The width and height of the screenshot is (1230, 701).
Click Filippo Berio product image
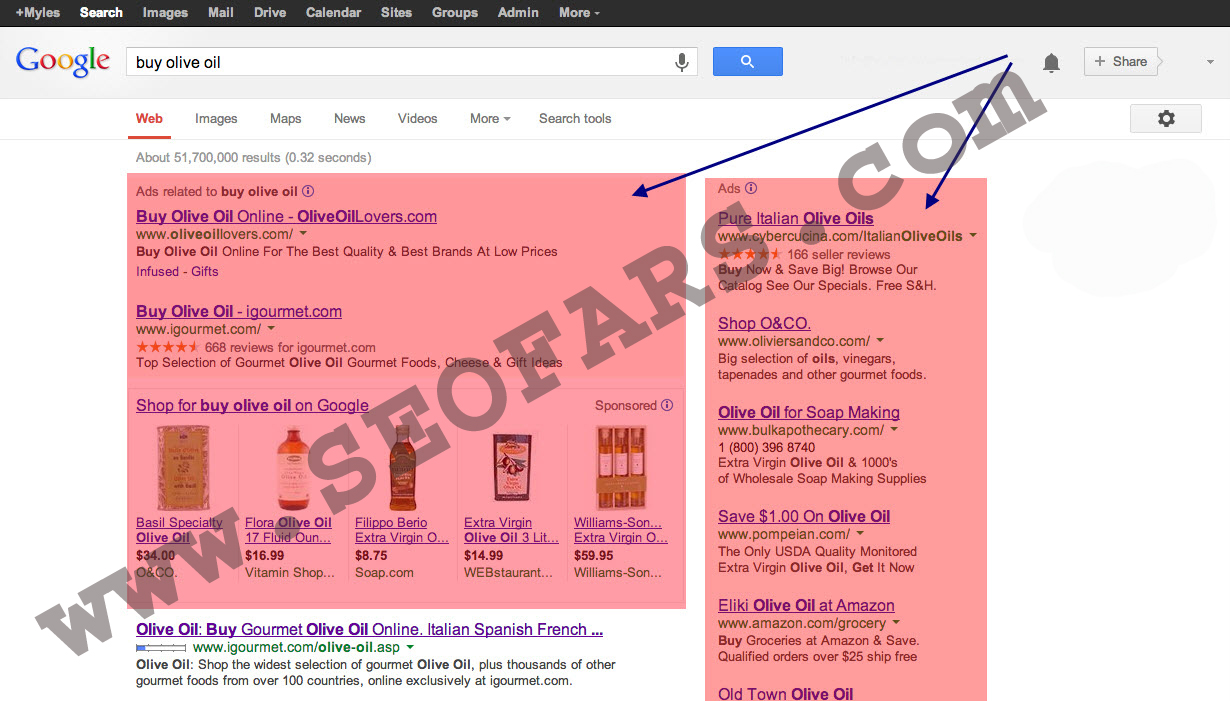[402, 468]
